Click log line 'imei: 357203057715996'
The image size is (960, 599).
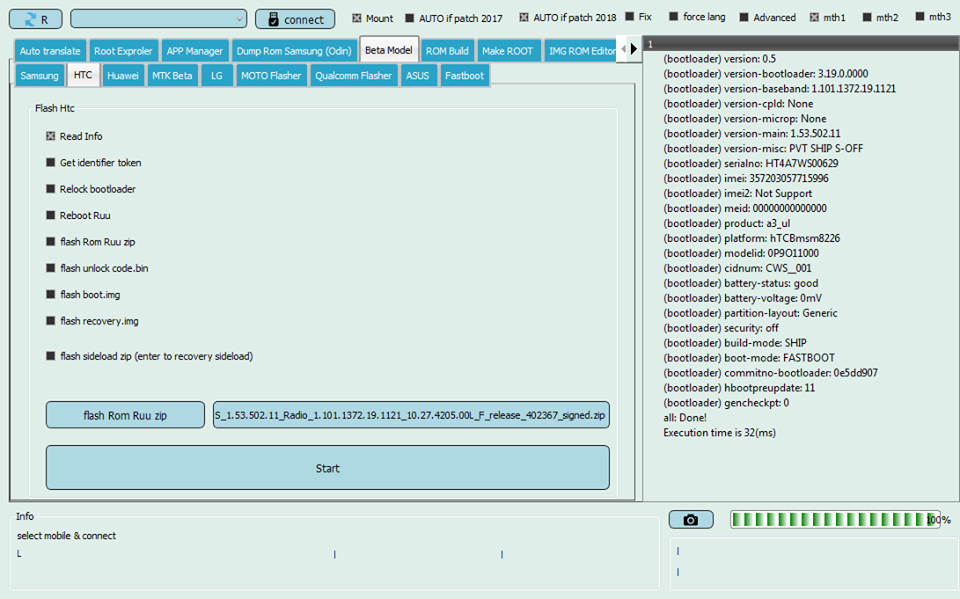746,178
